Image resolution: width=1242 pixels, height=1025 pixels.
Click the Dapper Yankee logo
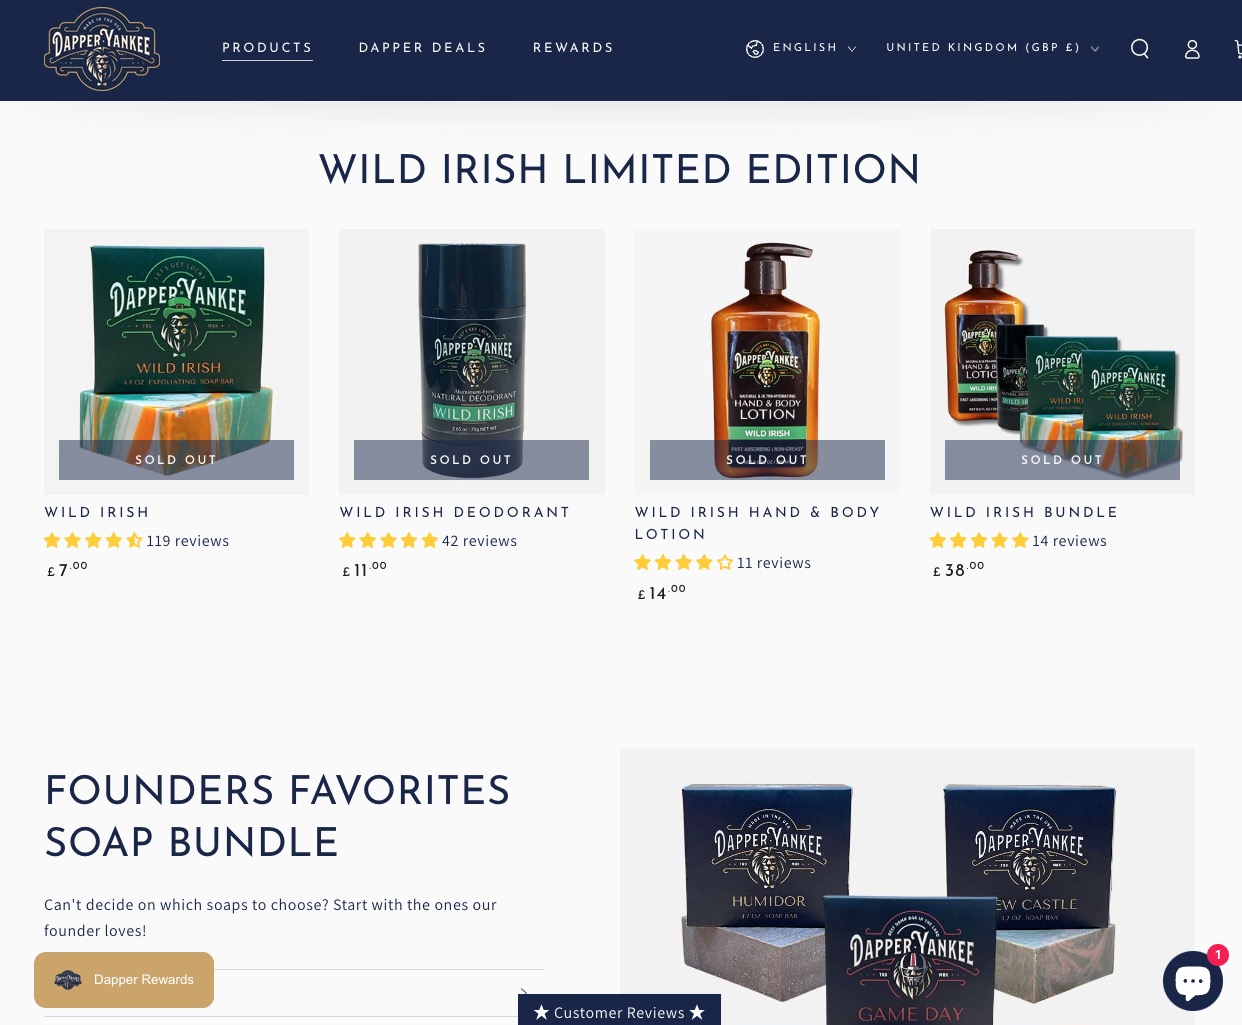click(102, 49)
